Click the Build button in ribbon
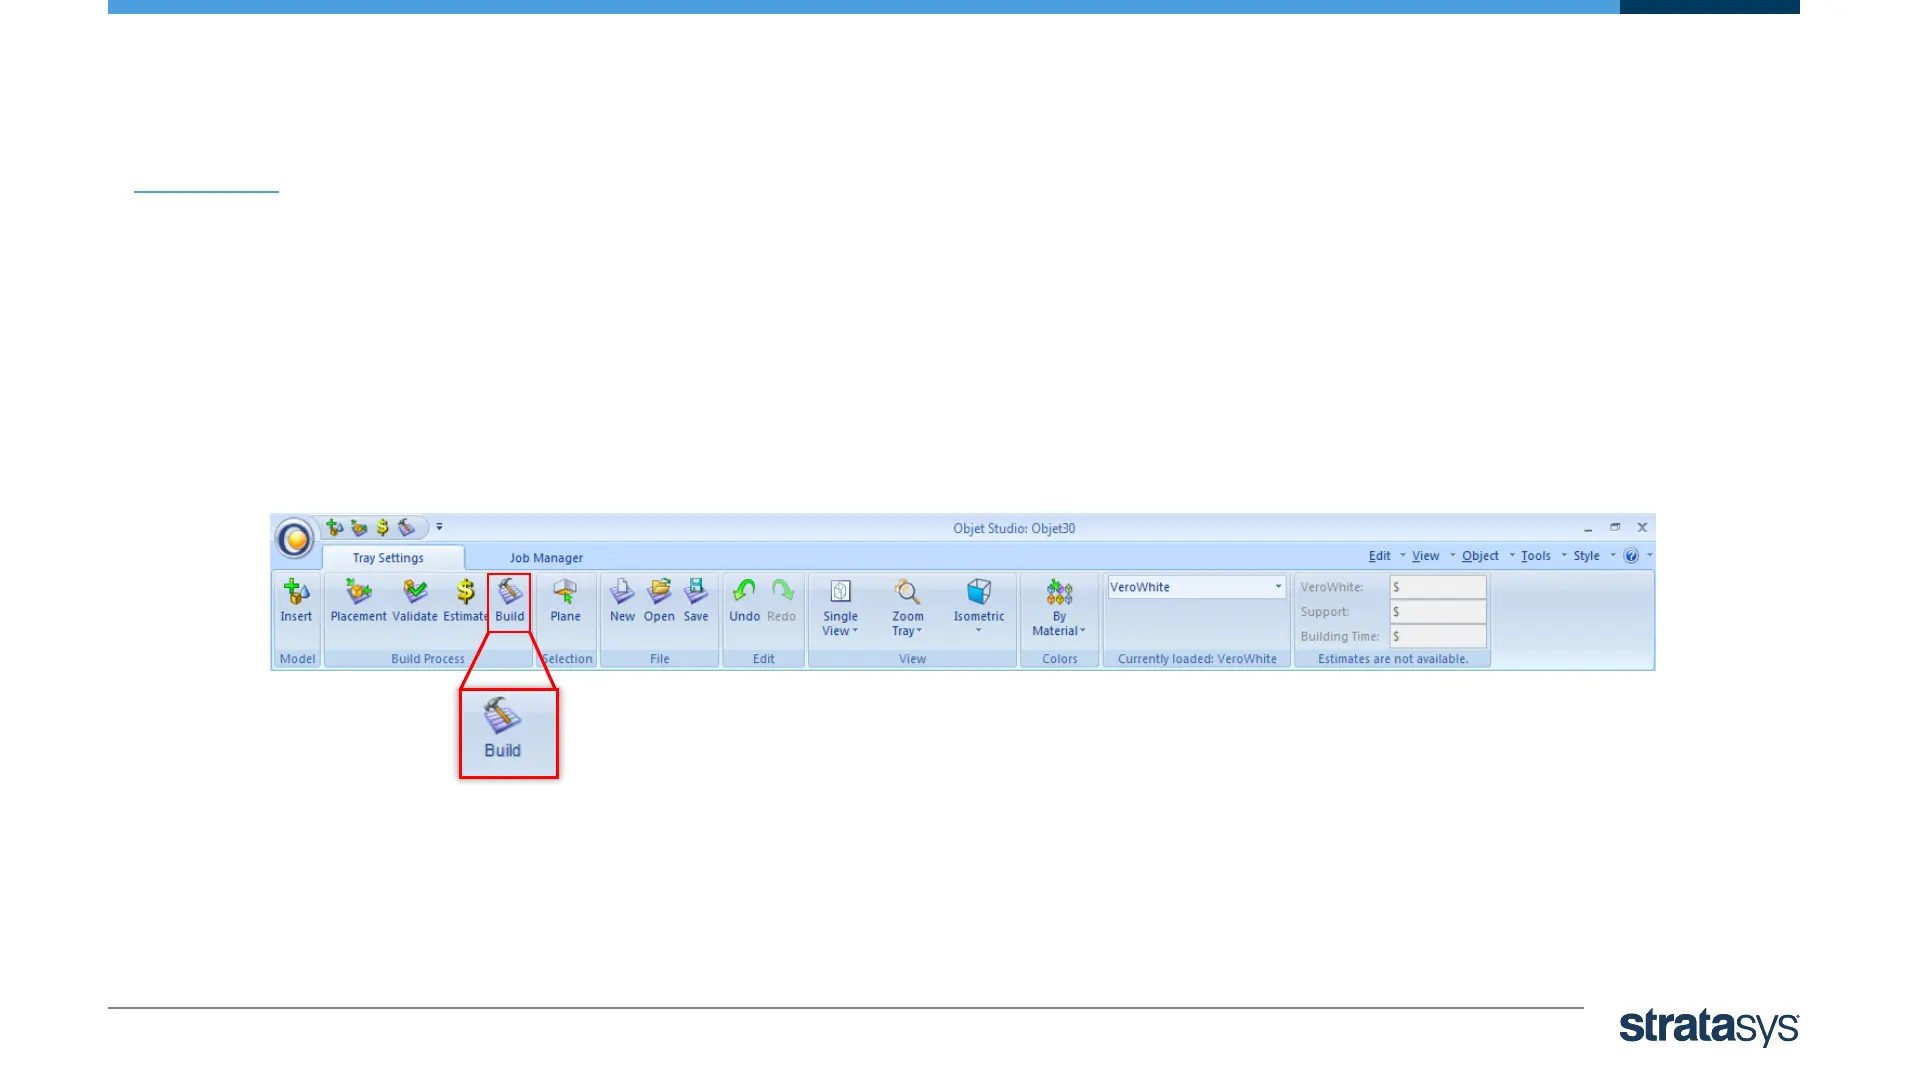 tap(509, 601)
